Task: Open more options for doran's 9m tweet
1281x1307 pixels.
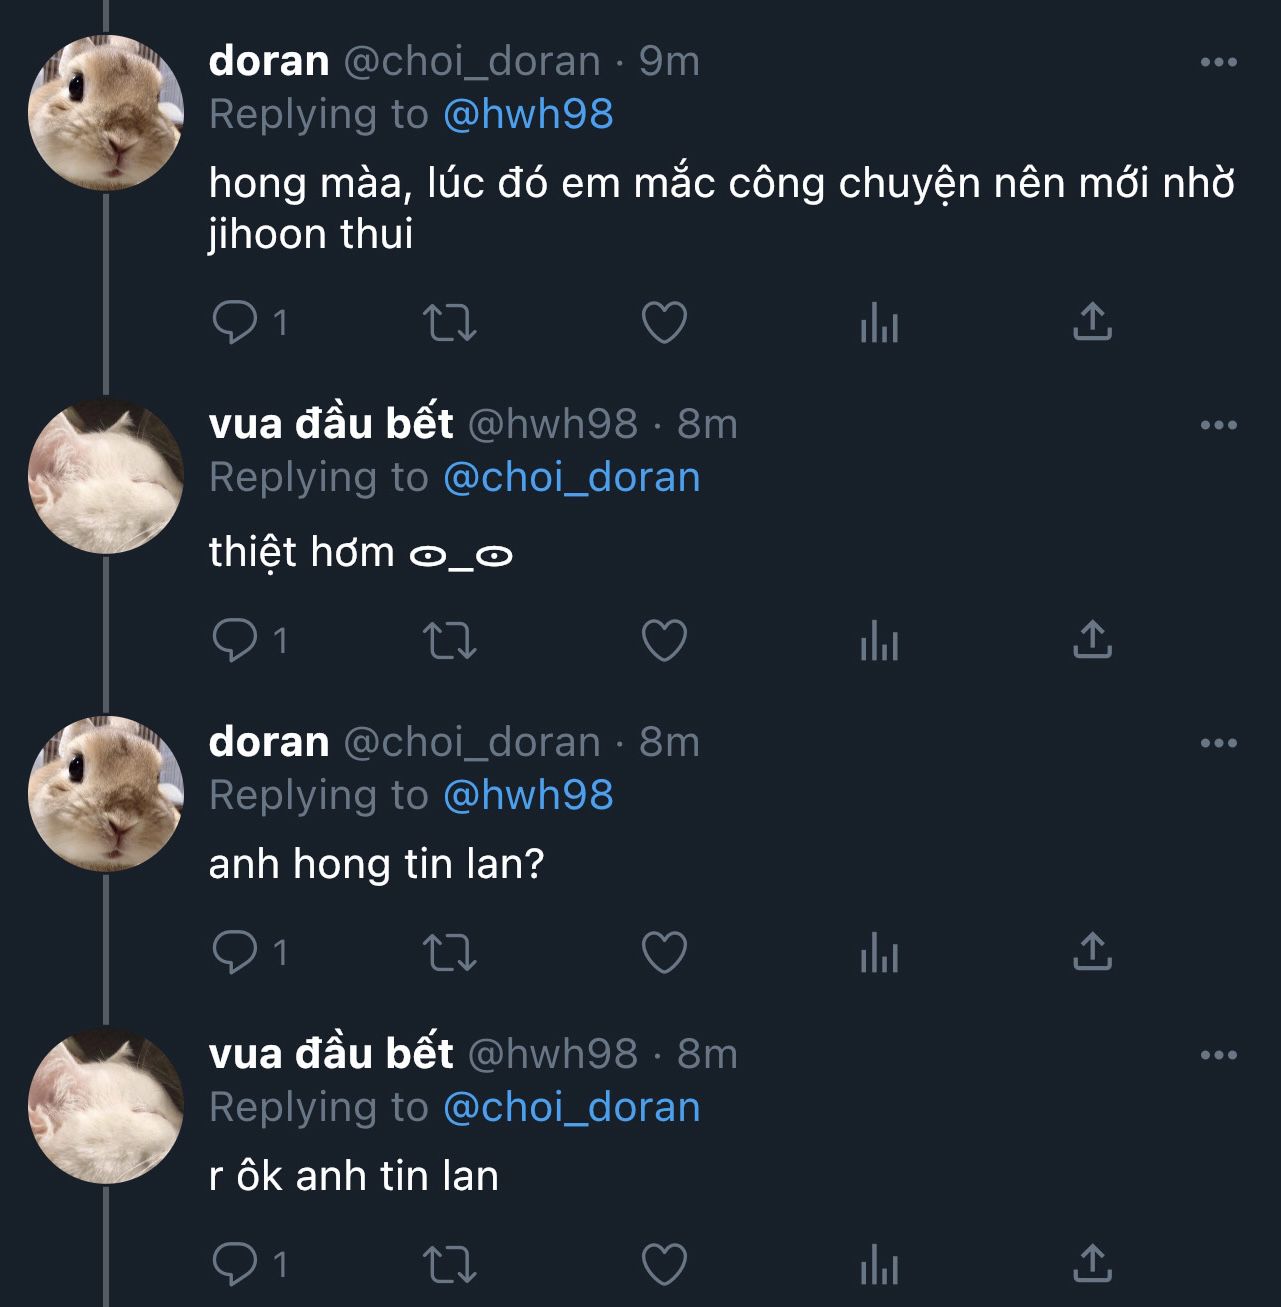Action: (x=1218, y=62)
